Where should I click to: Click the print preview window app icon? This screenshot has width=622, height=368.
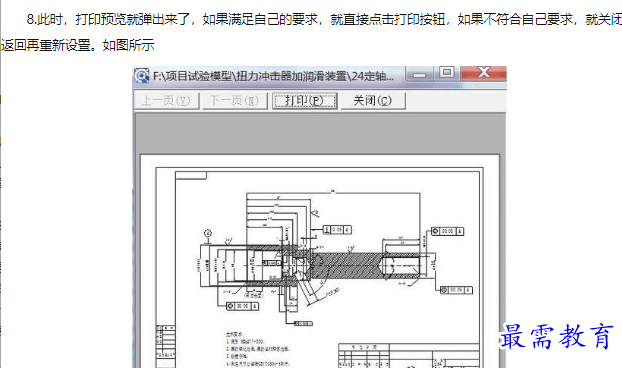pyautogui.click(x=142, y=75)
